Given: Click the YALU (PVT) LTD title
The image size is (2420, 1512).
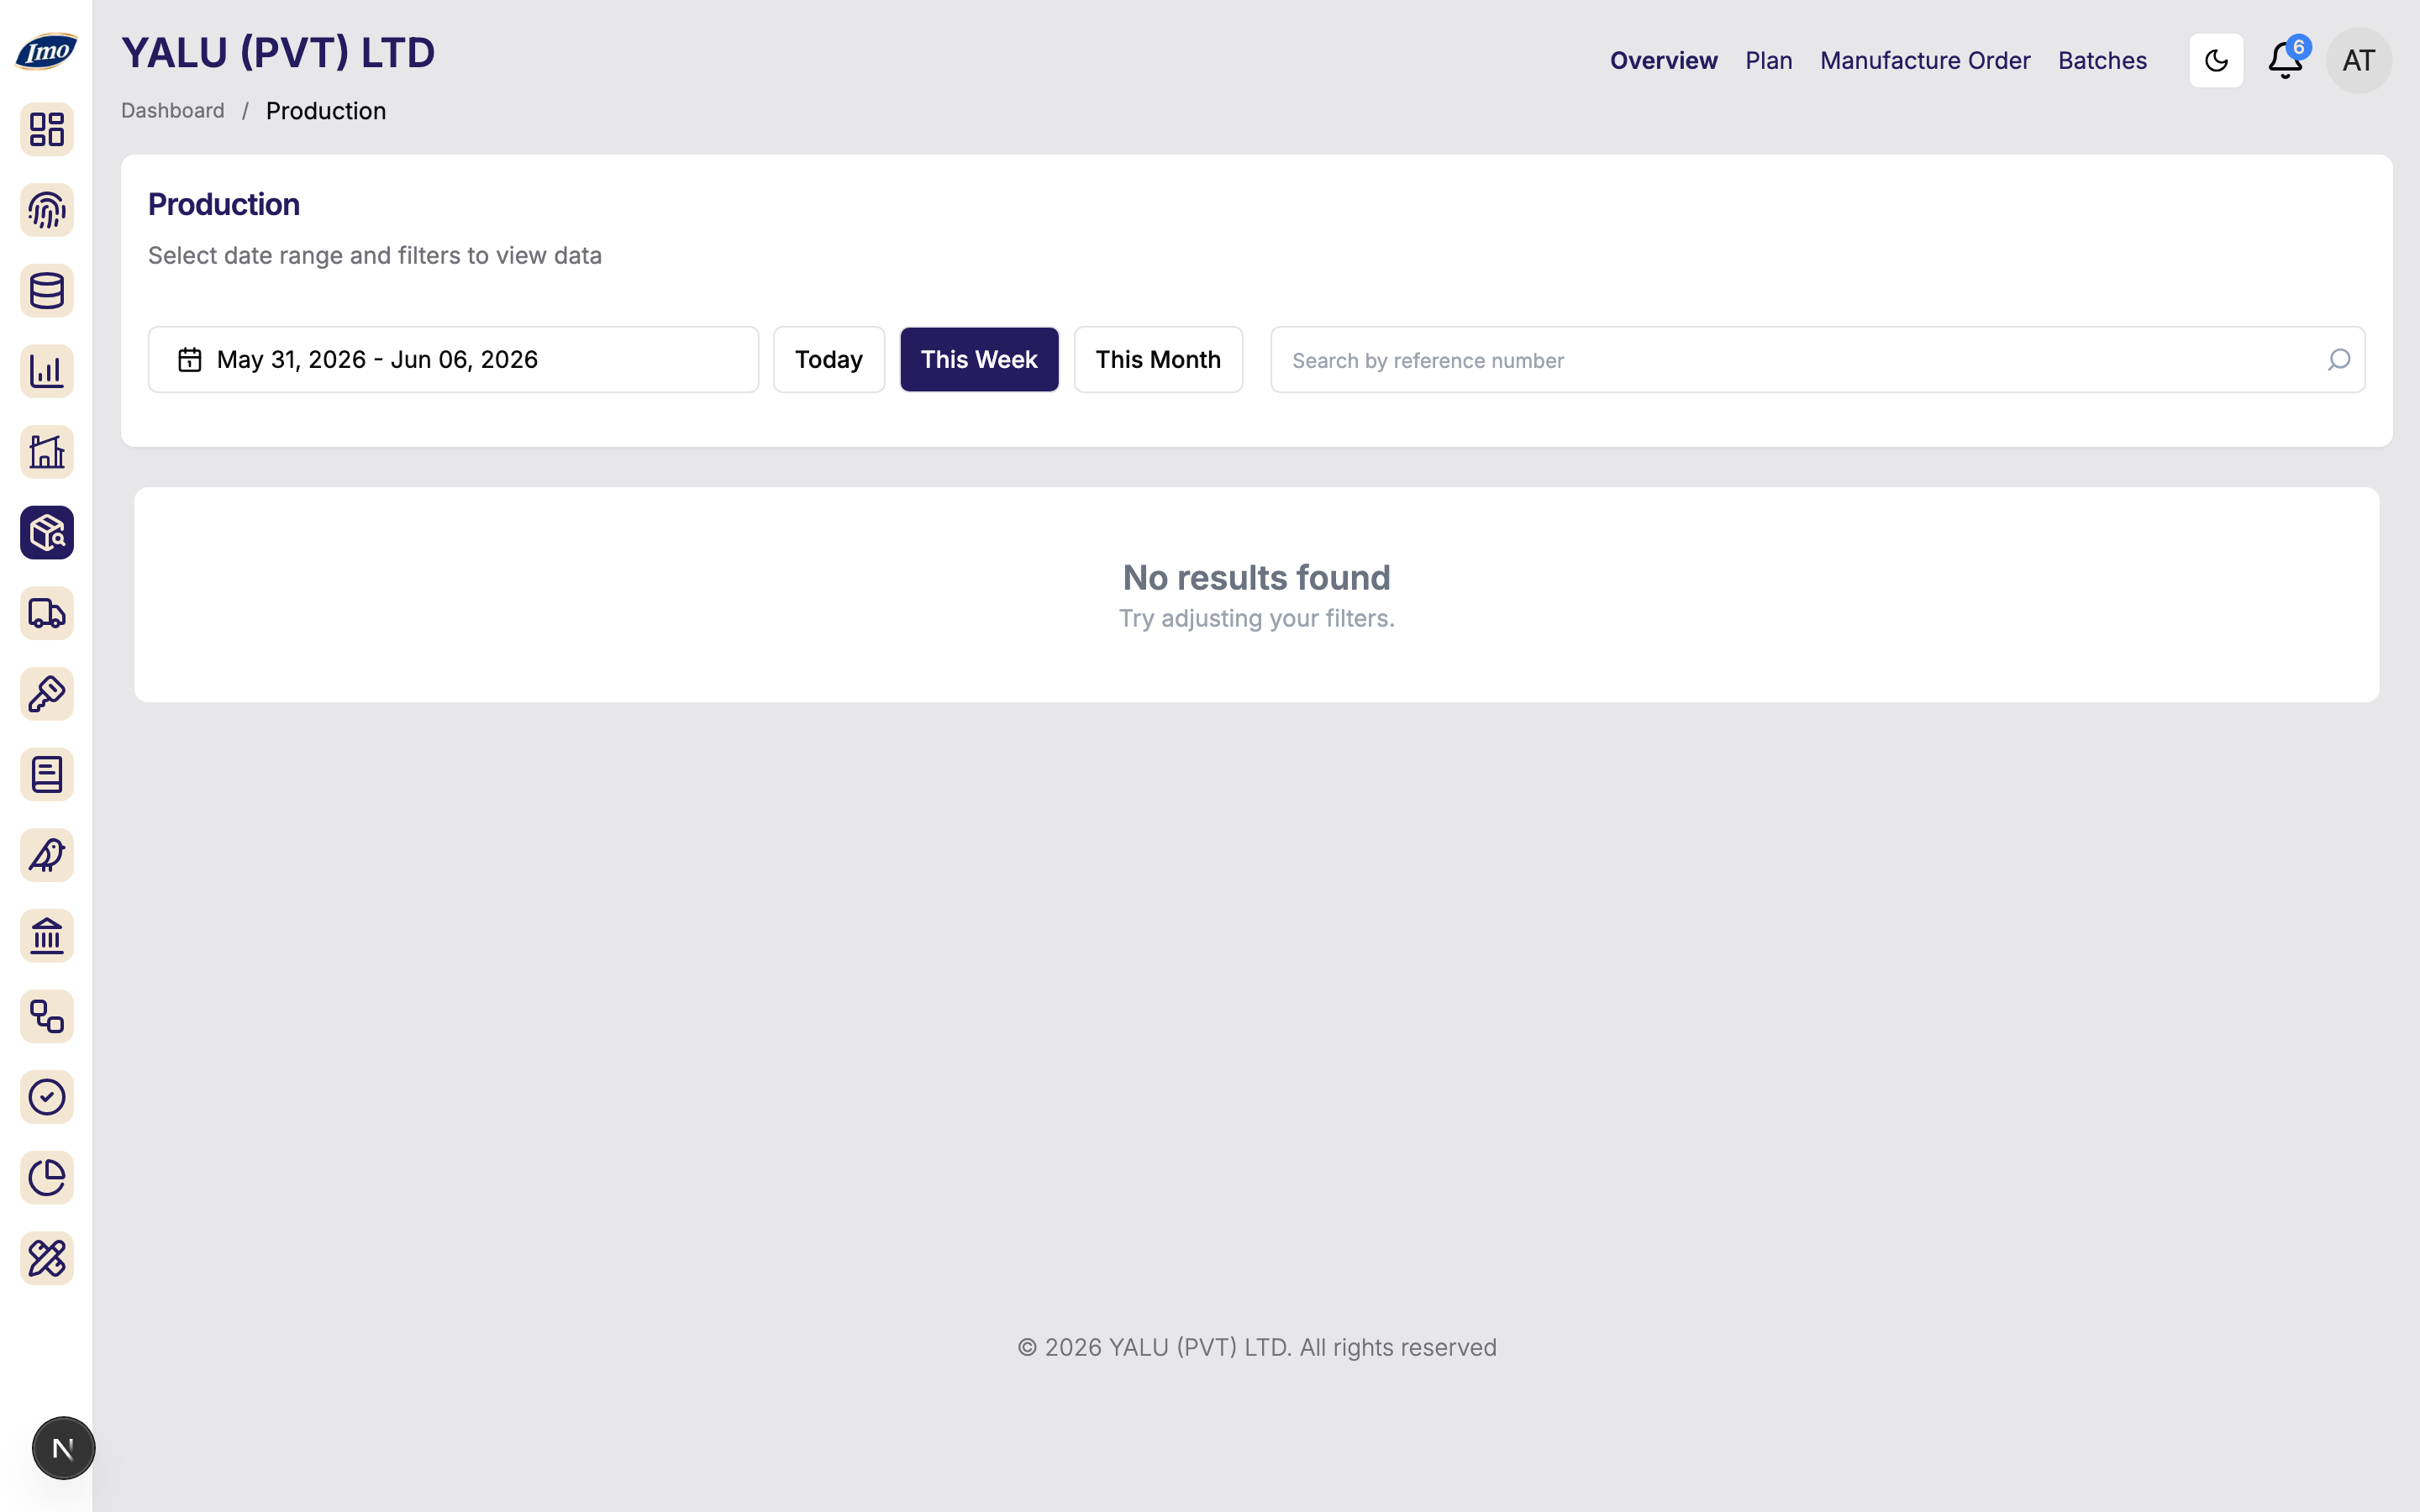Looking at the screenshot, I should click(x=278, y=53).
